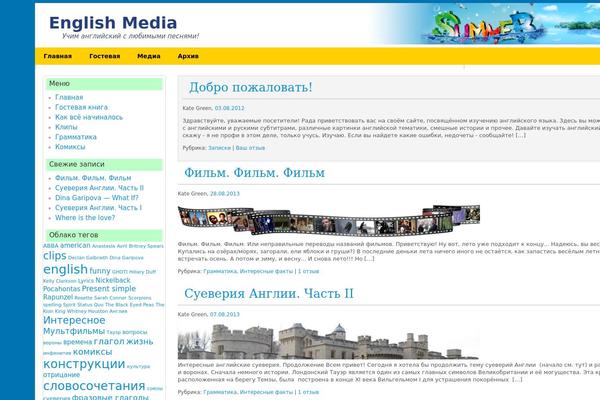Open recent post Where is the love?
600x400 pixels.
pos(85,218)
